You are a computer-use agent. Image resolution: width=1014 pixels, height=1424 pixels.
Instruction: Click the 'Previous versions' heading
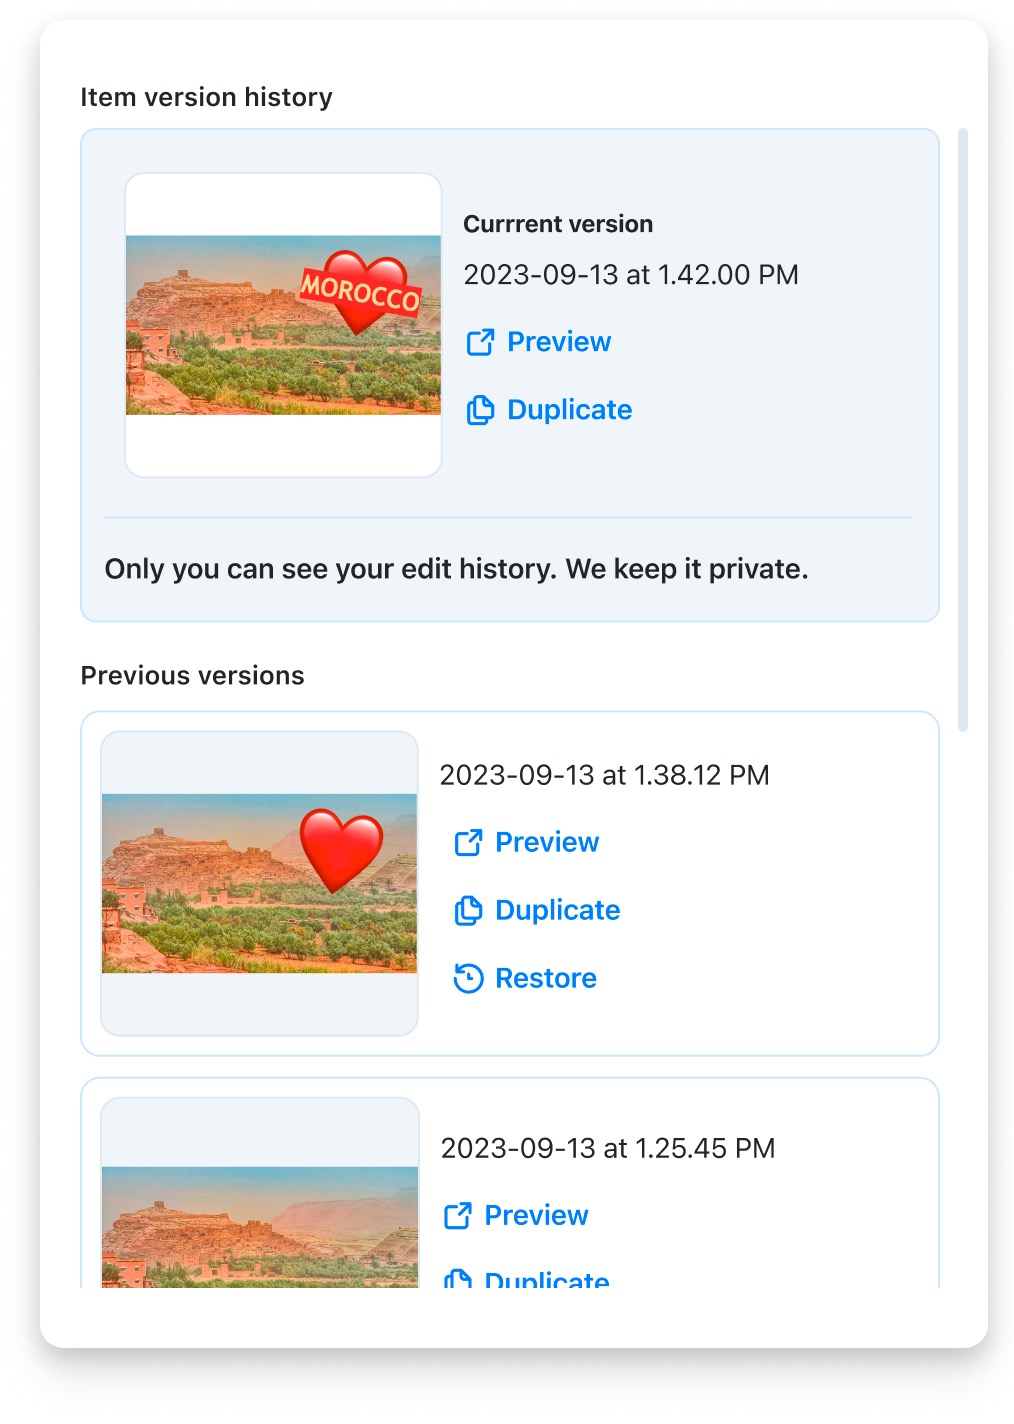pyautogui.click(x=192, y=676)
